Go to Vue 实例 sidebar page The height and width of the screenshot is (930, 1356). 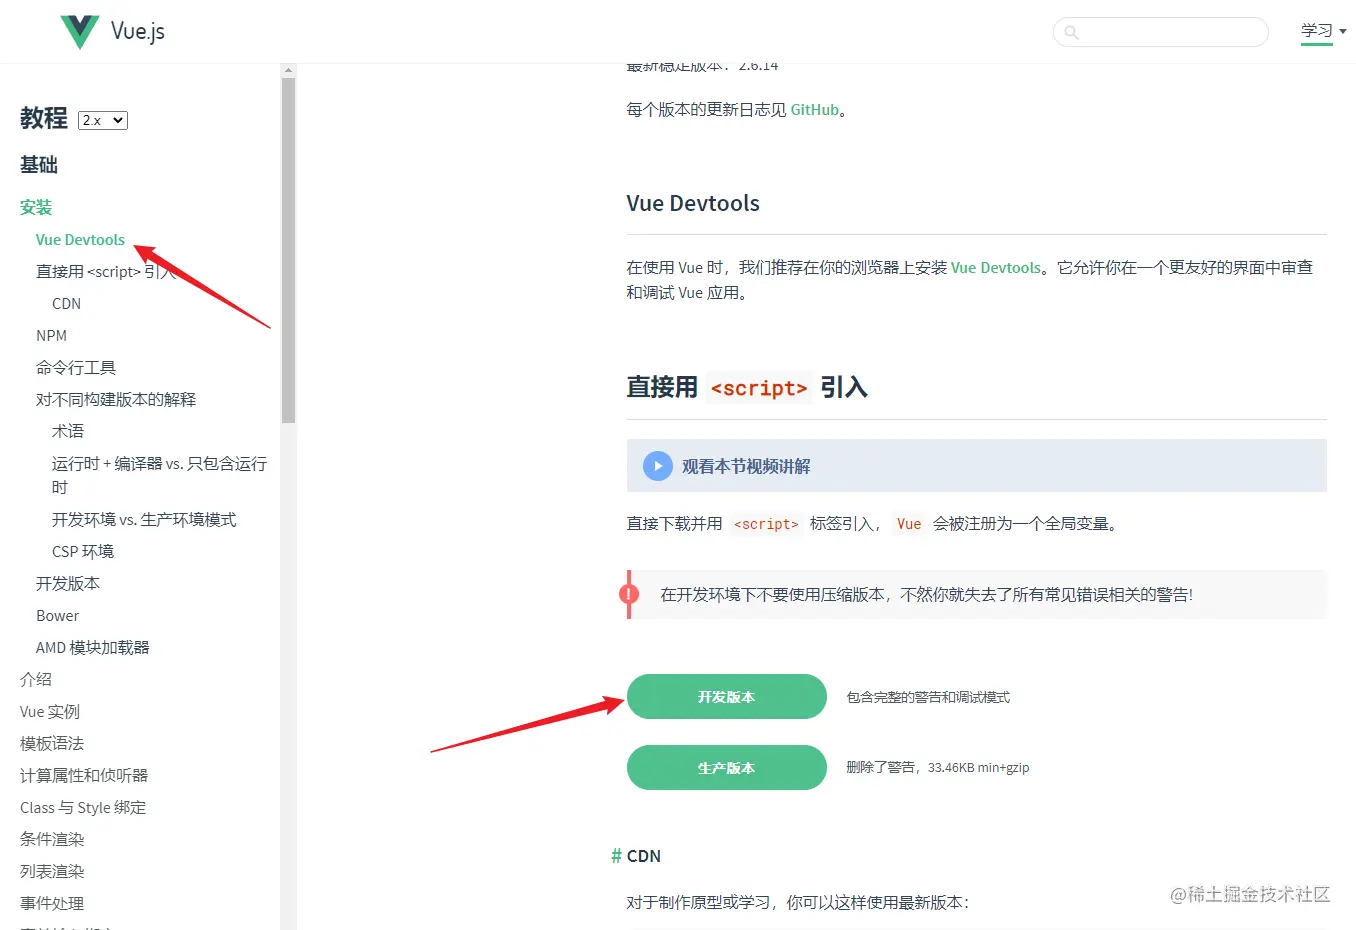50,712
